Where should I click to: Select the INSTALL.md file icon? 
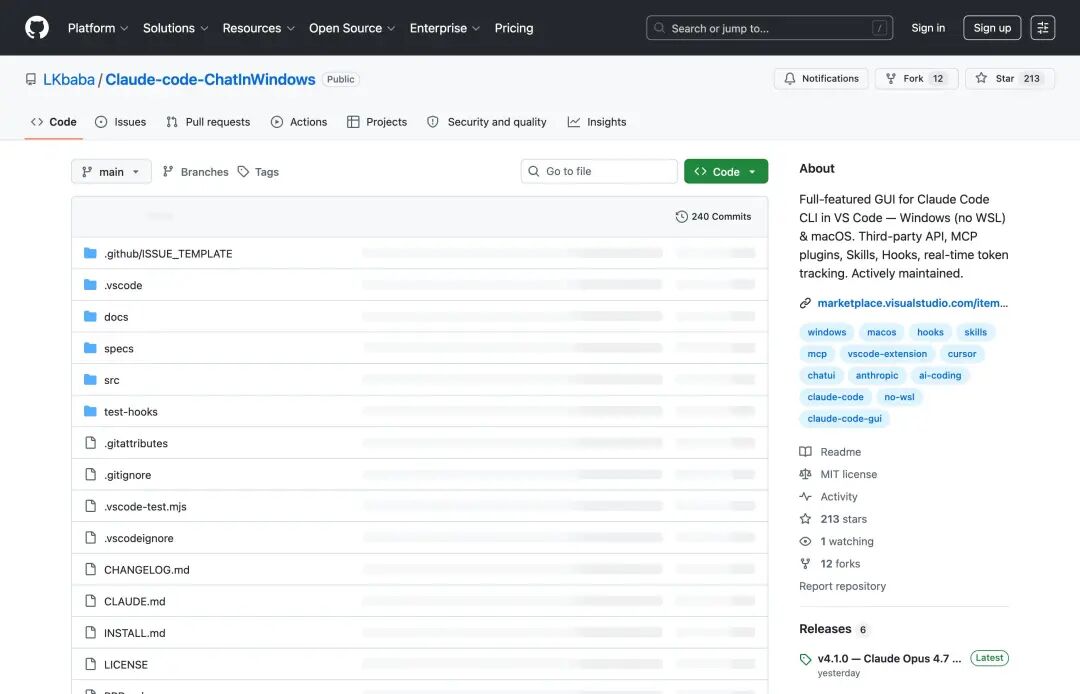[90, 633]
